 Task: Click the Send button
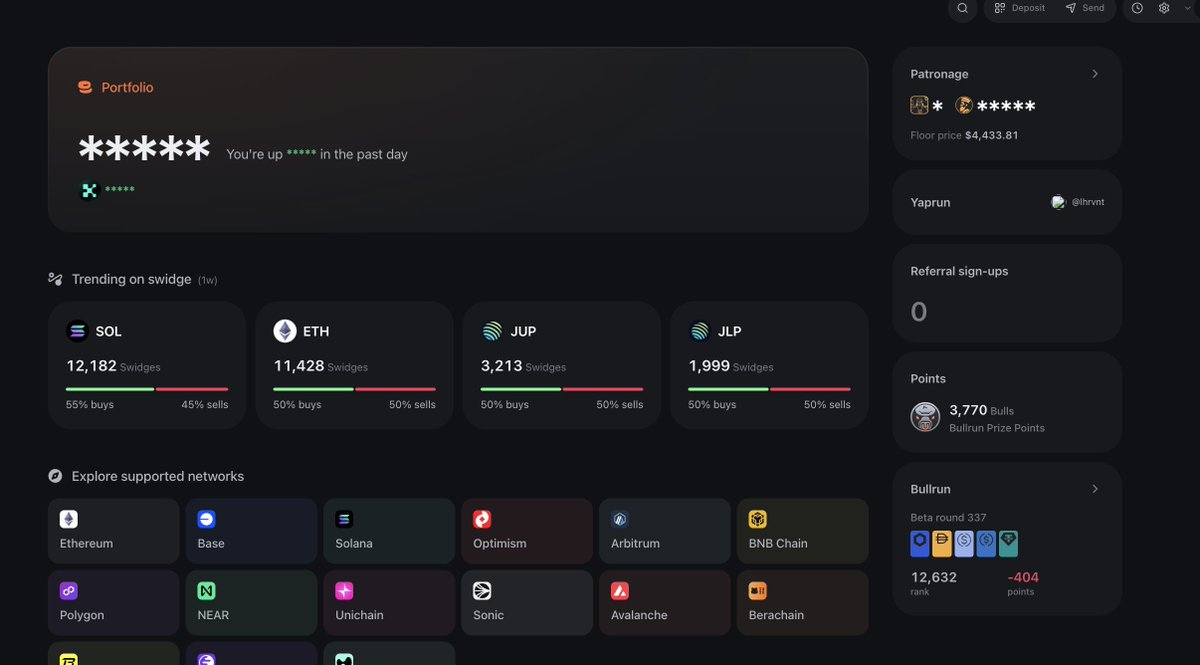pyautogui.click(x=1085, y=8)
